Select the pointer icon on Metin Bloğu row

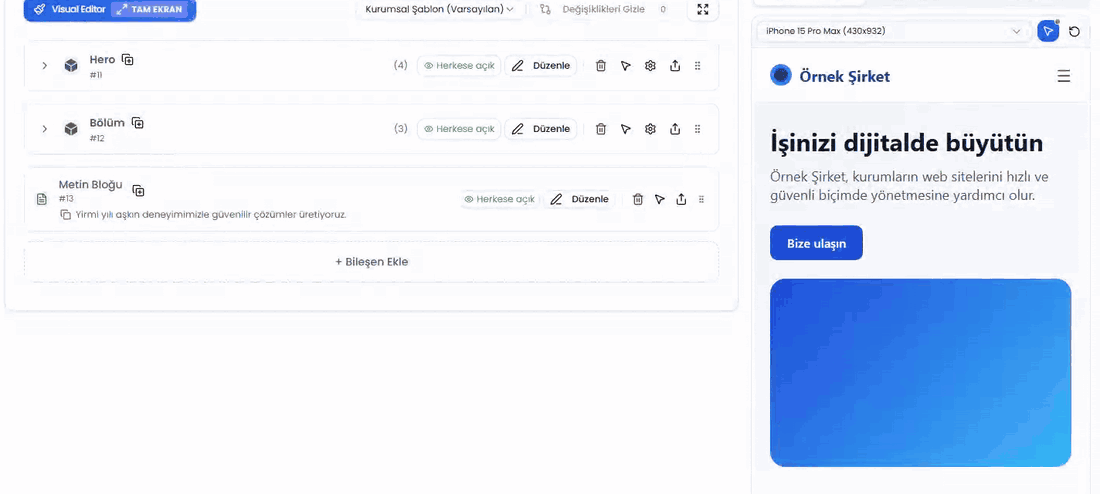click(x=659, y=199)
